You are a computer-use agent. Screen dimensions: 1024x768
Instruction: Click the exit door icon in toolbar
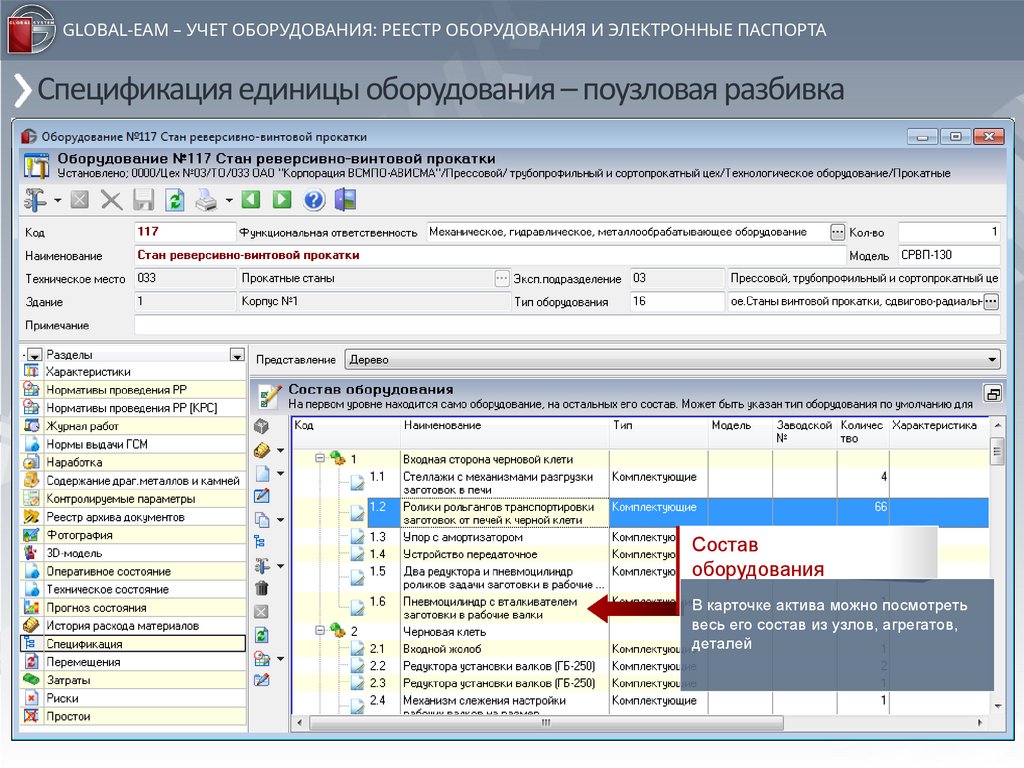pyautogui.click(x=345, y=200)
